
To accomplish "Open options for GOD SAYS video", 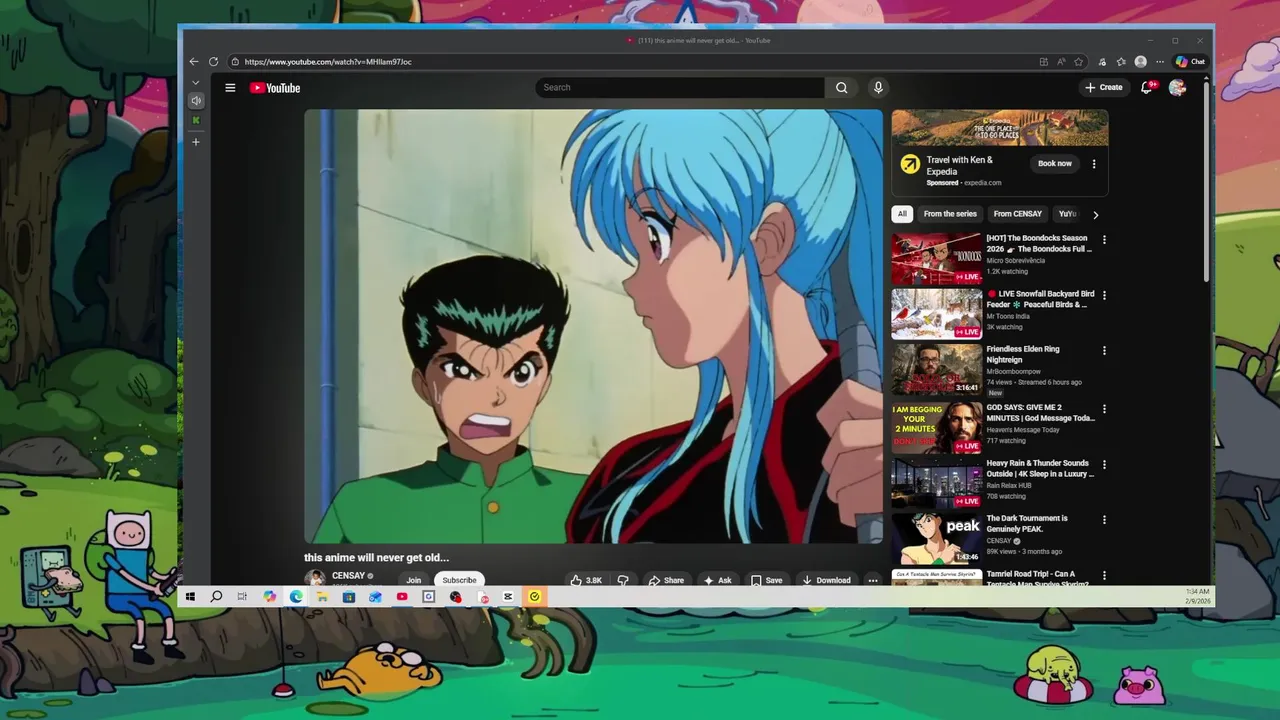I will (1104, 409).
